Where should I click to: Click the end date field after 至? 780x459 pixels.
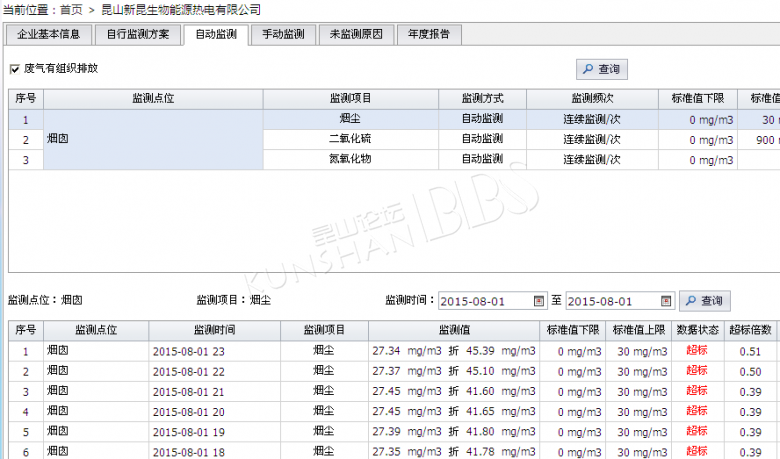coord(613,301)
